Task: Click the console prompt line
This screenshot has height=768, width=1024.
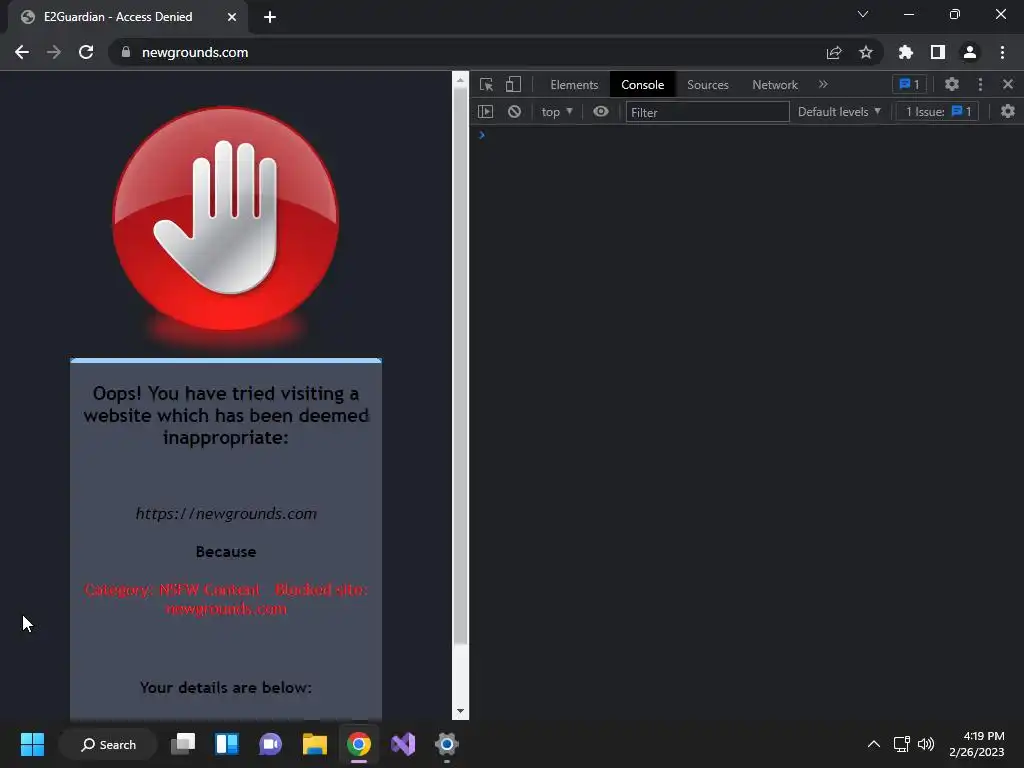Action: [x=746, y=135]
